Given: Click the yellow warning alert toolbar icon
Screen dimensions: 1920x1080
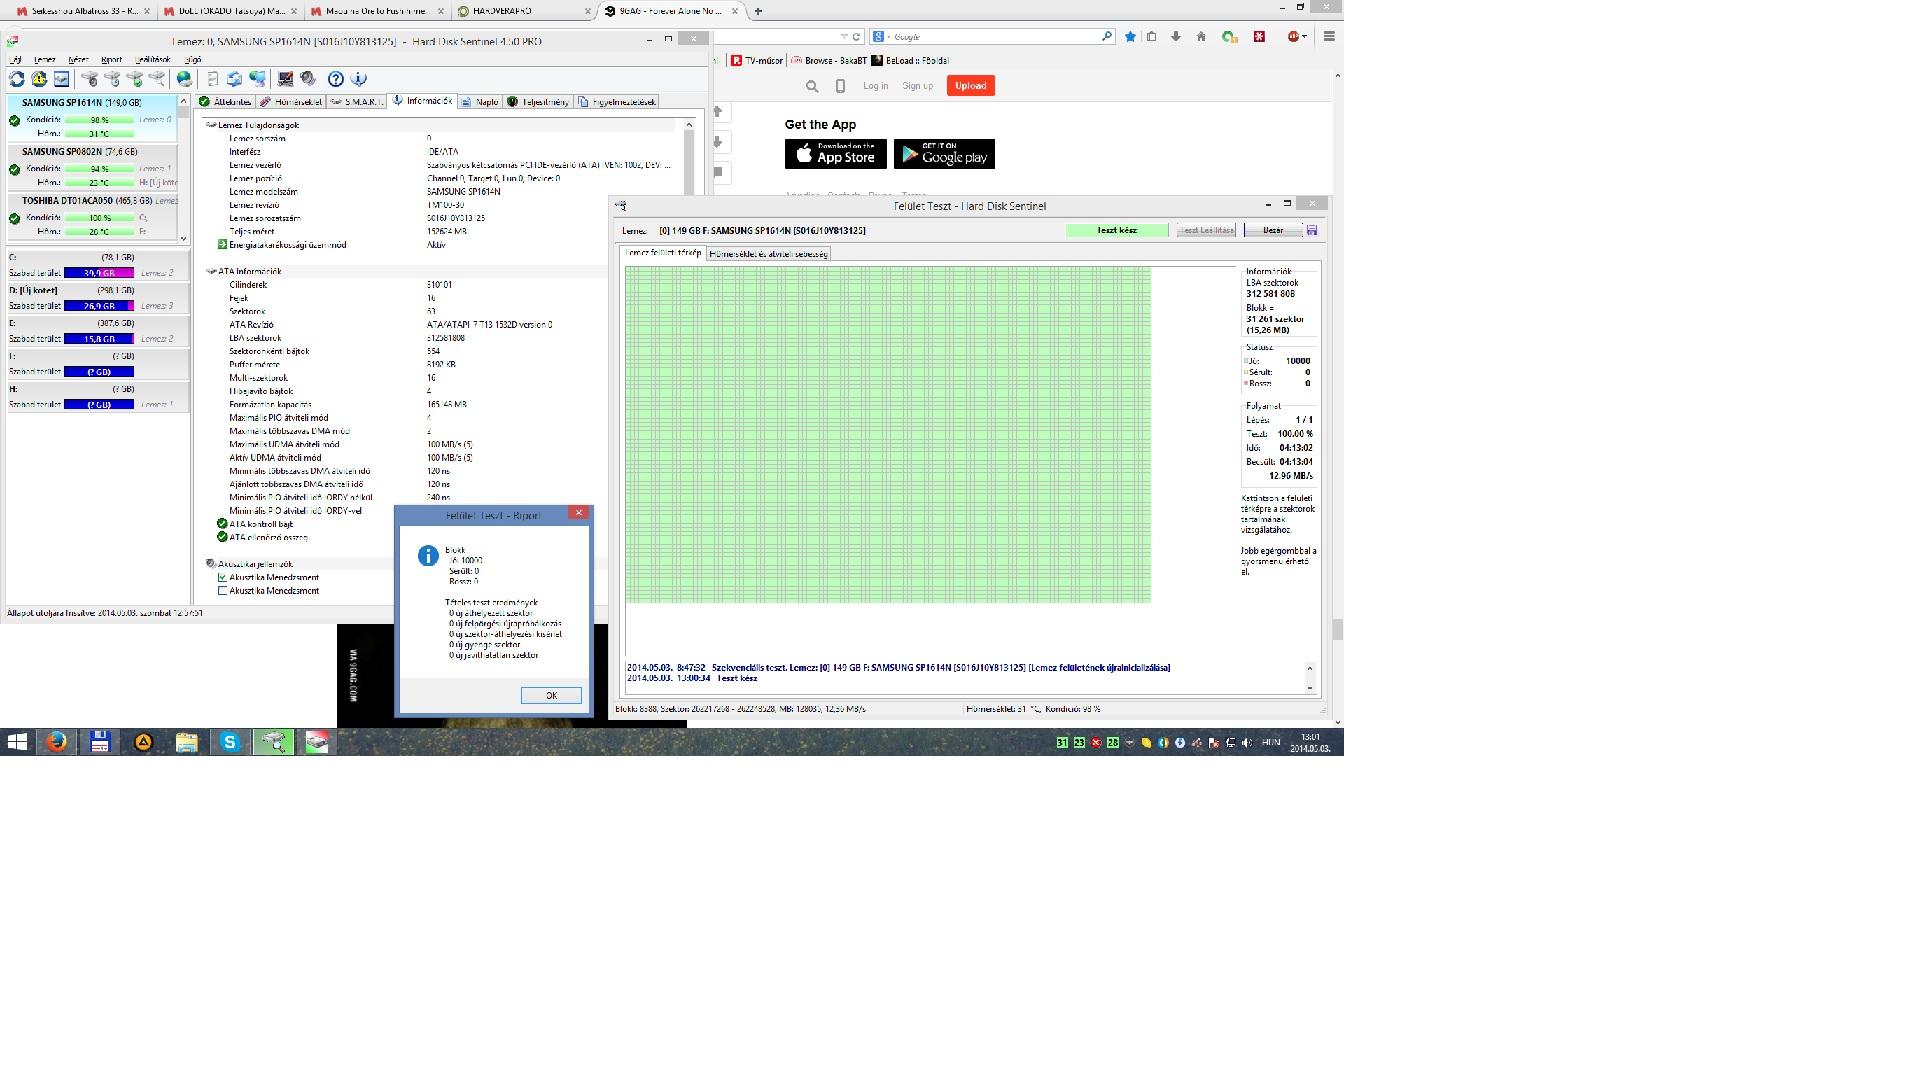Looking at the screenshot, I should point(39,79).
